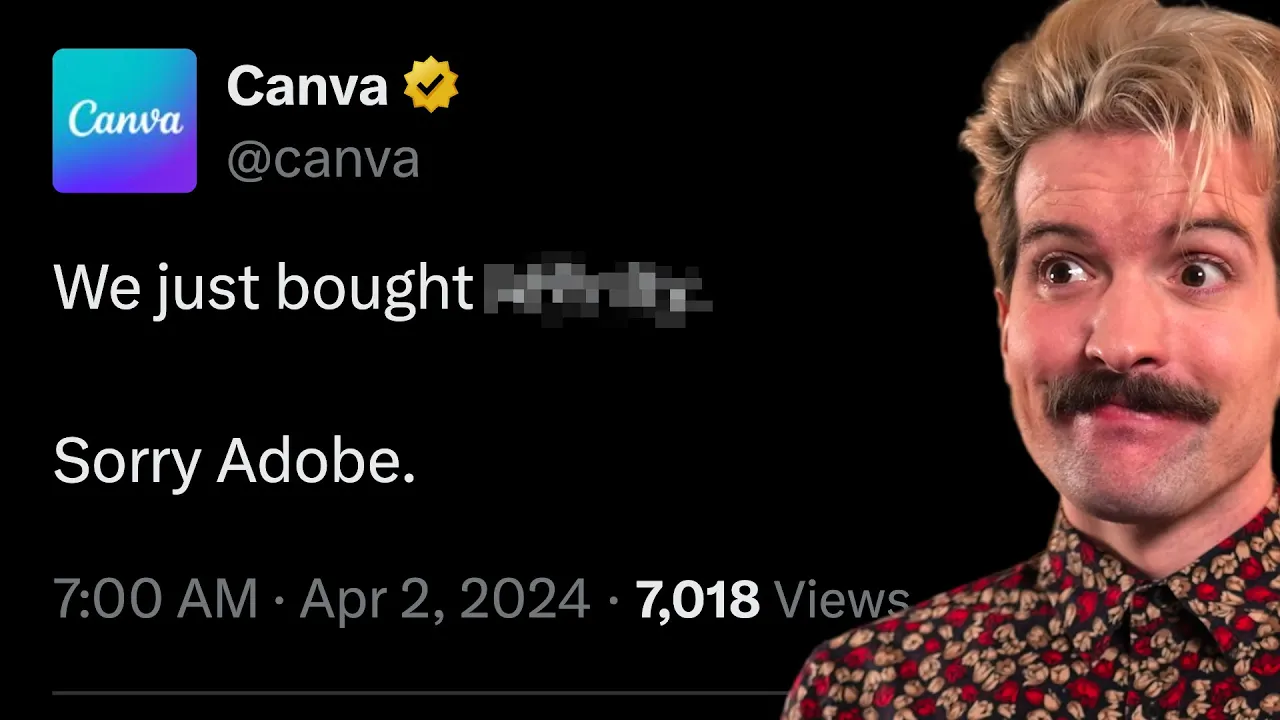Open the Canva display name
Screen dimensions: 1280x720
pyautogui.click(x=307, y=86)
